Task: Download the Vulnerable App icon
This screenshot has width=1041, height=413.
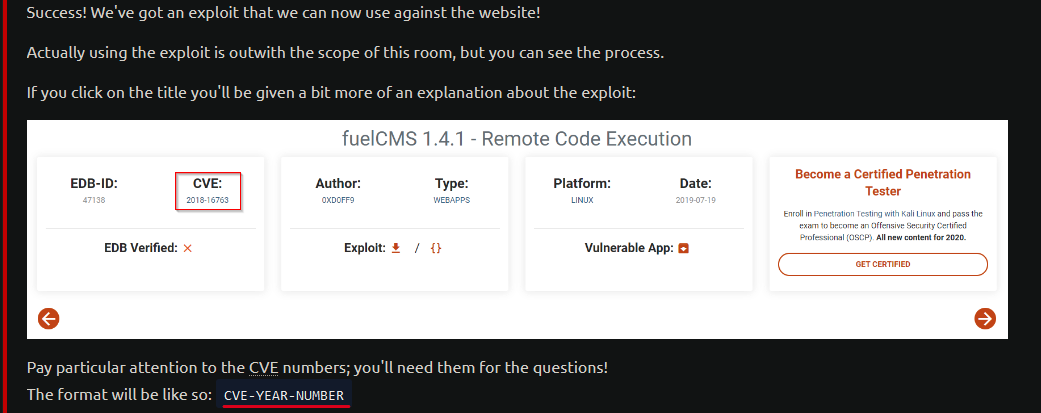Action: pyautogui.click(x=683, y=248)
